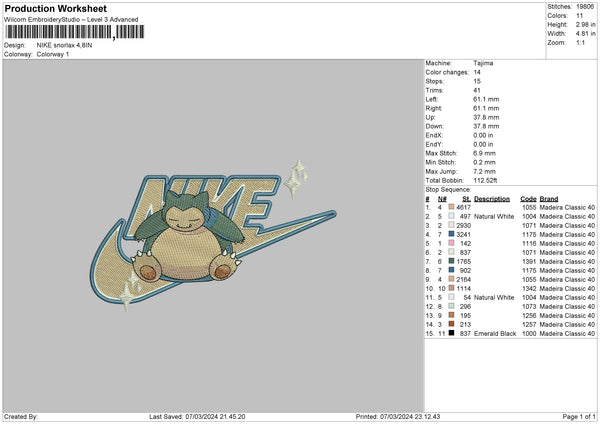Select the blue swatch for the 3241-stitch stop
Image resolution: width=600 pixels, height=424 pixels.
coord(452,234)
